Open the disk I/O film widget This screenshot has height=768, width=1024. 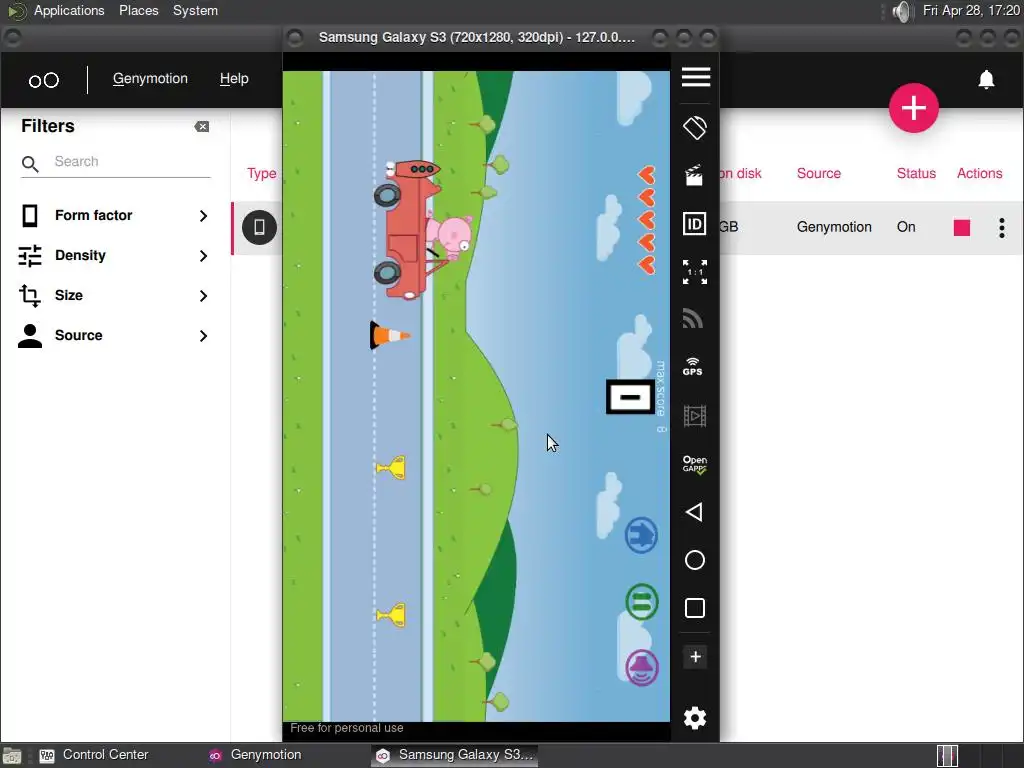coord(694,416)
